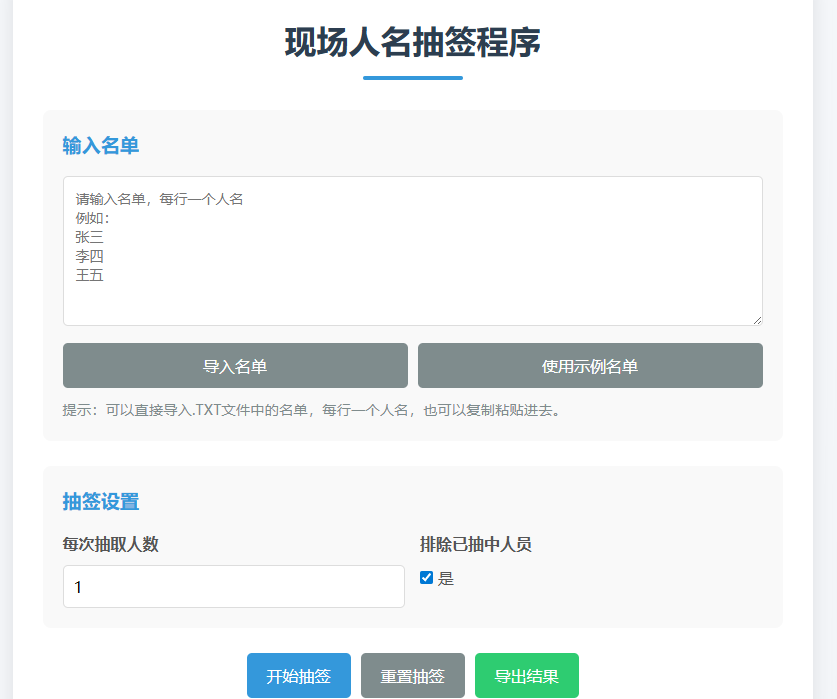Viewport: 837px width, 699px height.
Task: Start the draw with 开始抽签
Action: pyautogui.click(x=299, y=676)
